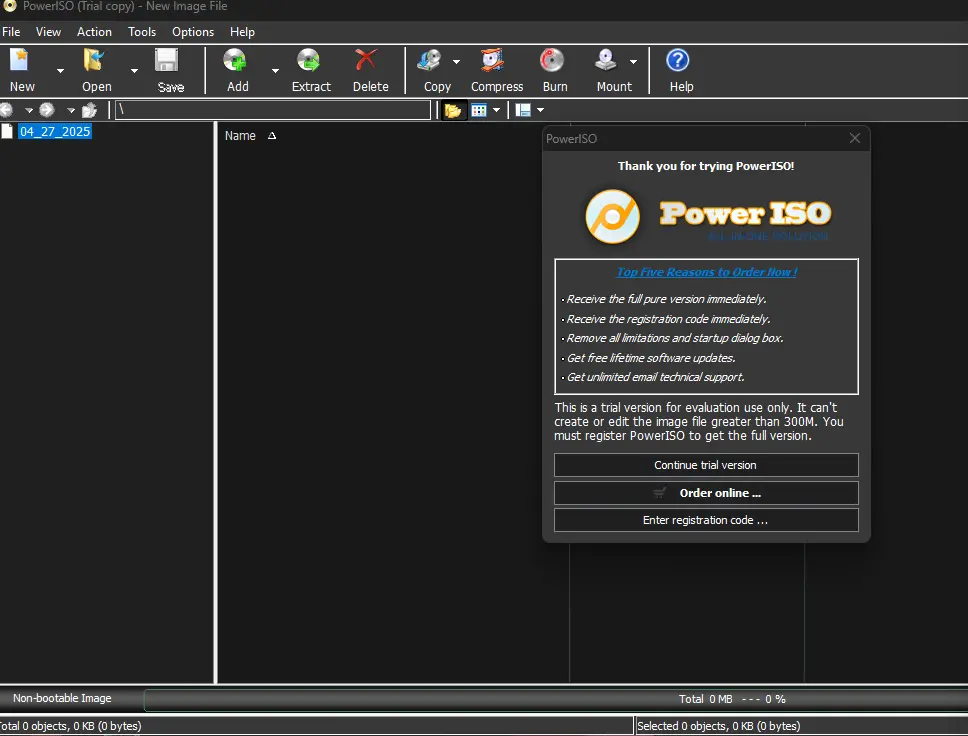The height and width of the screenshot is (736, 968).
Task: Click the PowerISO logo in the dialog
Action: point(707,217)
